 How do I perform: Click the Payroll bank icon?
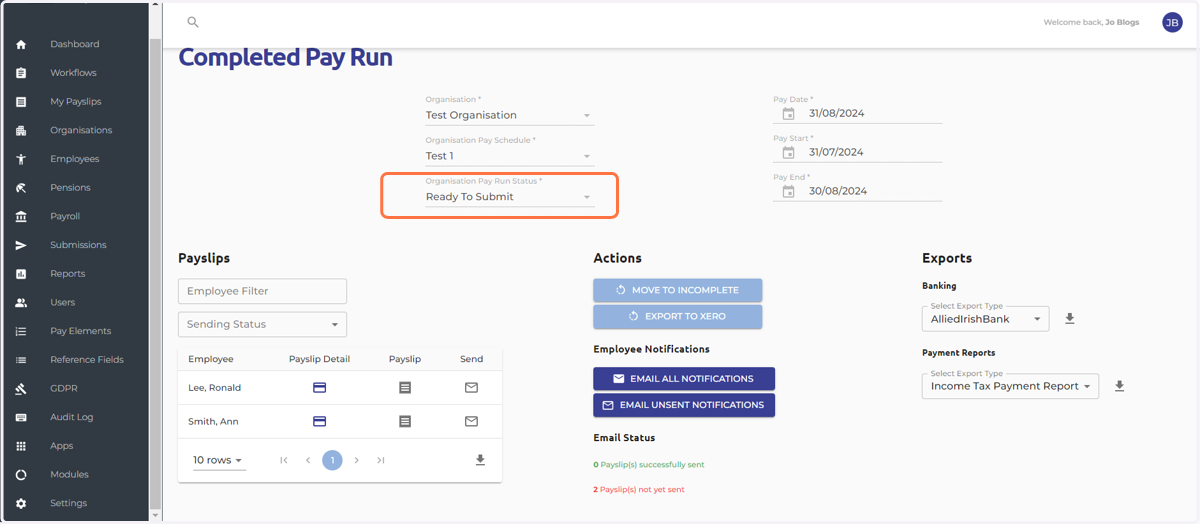pos(21,216)
